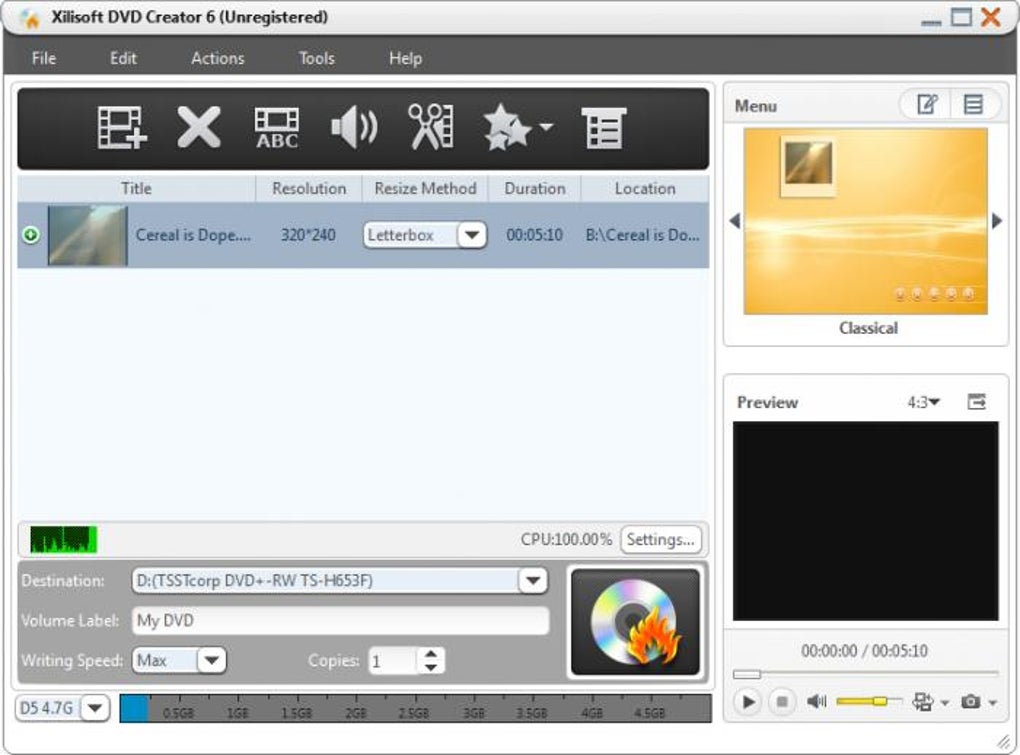This screenshot has width=1020, height=755.
Task: Click the Title column header
Action: click(137, 189)
